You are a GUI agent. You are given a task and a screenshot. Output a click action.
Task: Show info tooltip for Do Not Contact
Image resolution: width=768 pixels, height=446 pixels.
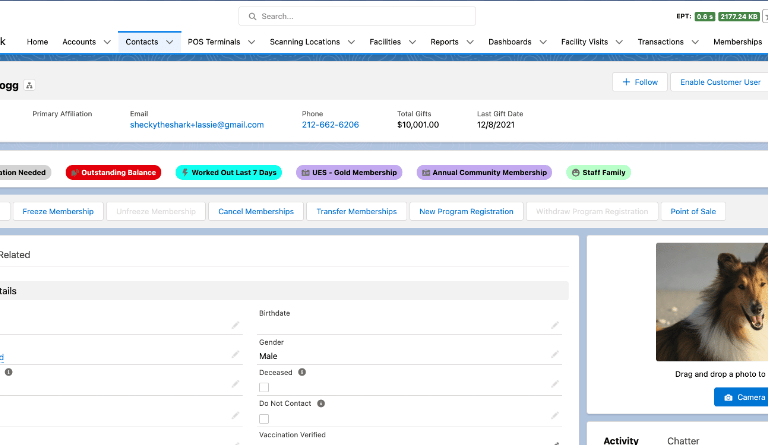321,403
